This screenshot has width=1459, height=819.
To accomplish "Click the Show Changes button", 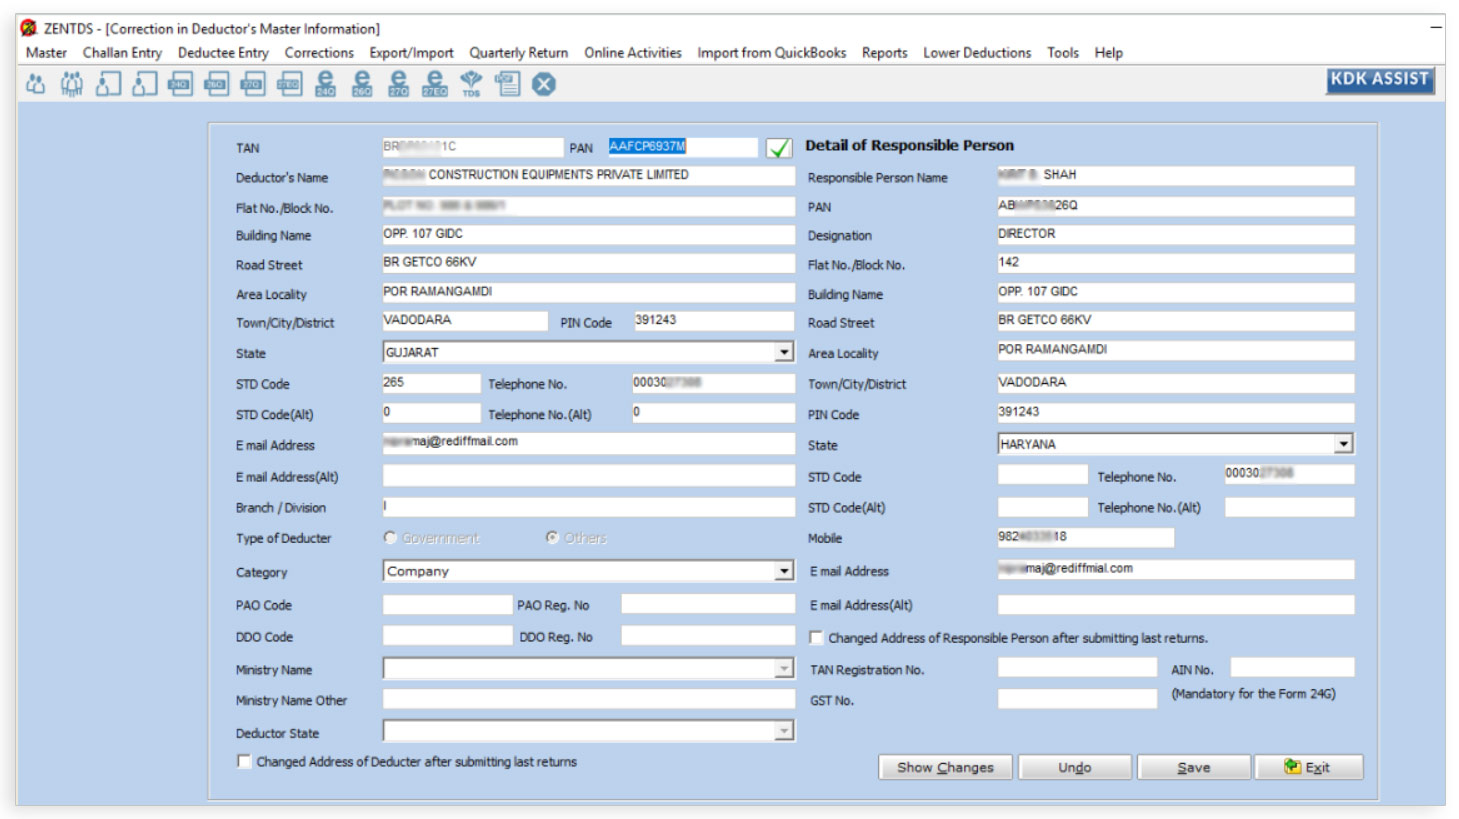I will click(945, 767).
